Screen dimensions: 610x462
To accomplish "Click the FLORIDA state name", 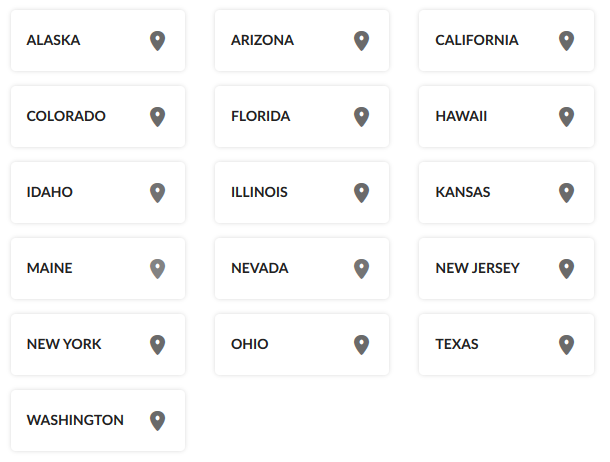I will coord(261,116).
